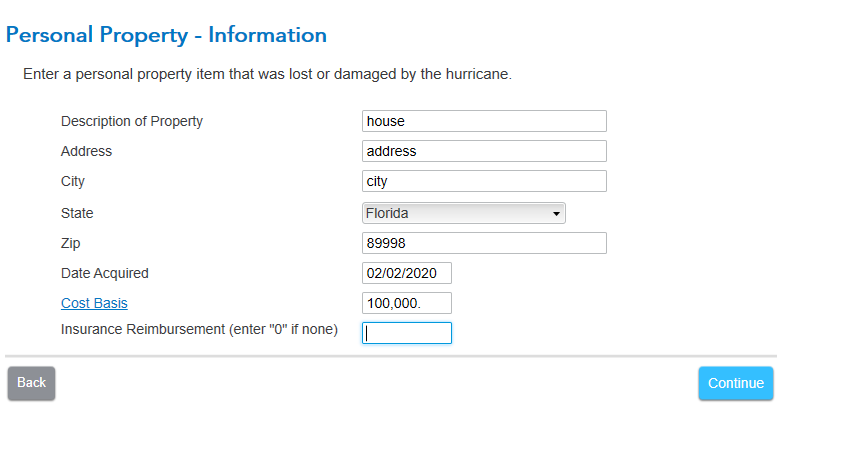The image size is (845, 464).
Task: Click the City label text
Action: (73, 182)
